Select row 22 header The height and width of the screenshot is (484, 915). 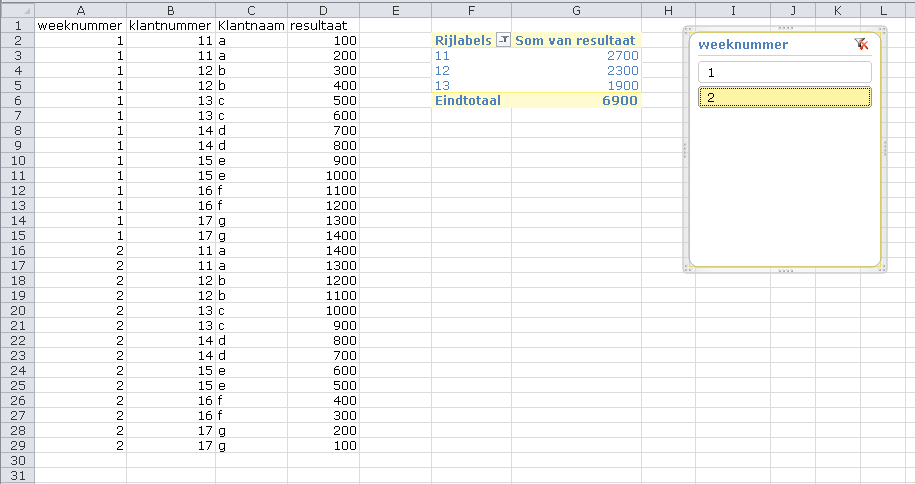coord(18,340)
